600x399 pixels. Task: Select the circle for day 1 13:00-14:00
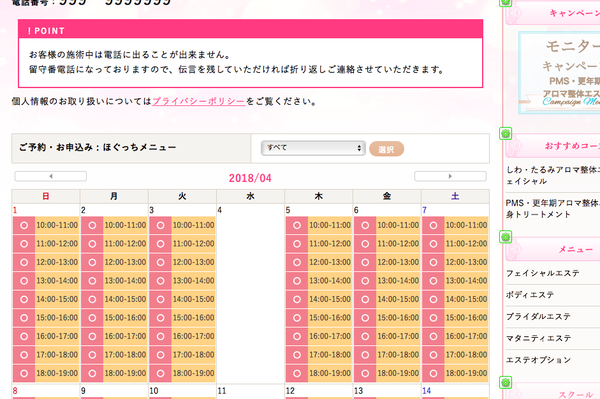pyautogui.click(x=24, y=281)
